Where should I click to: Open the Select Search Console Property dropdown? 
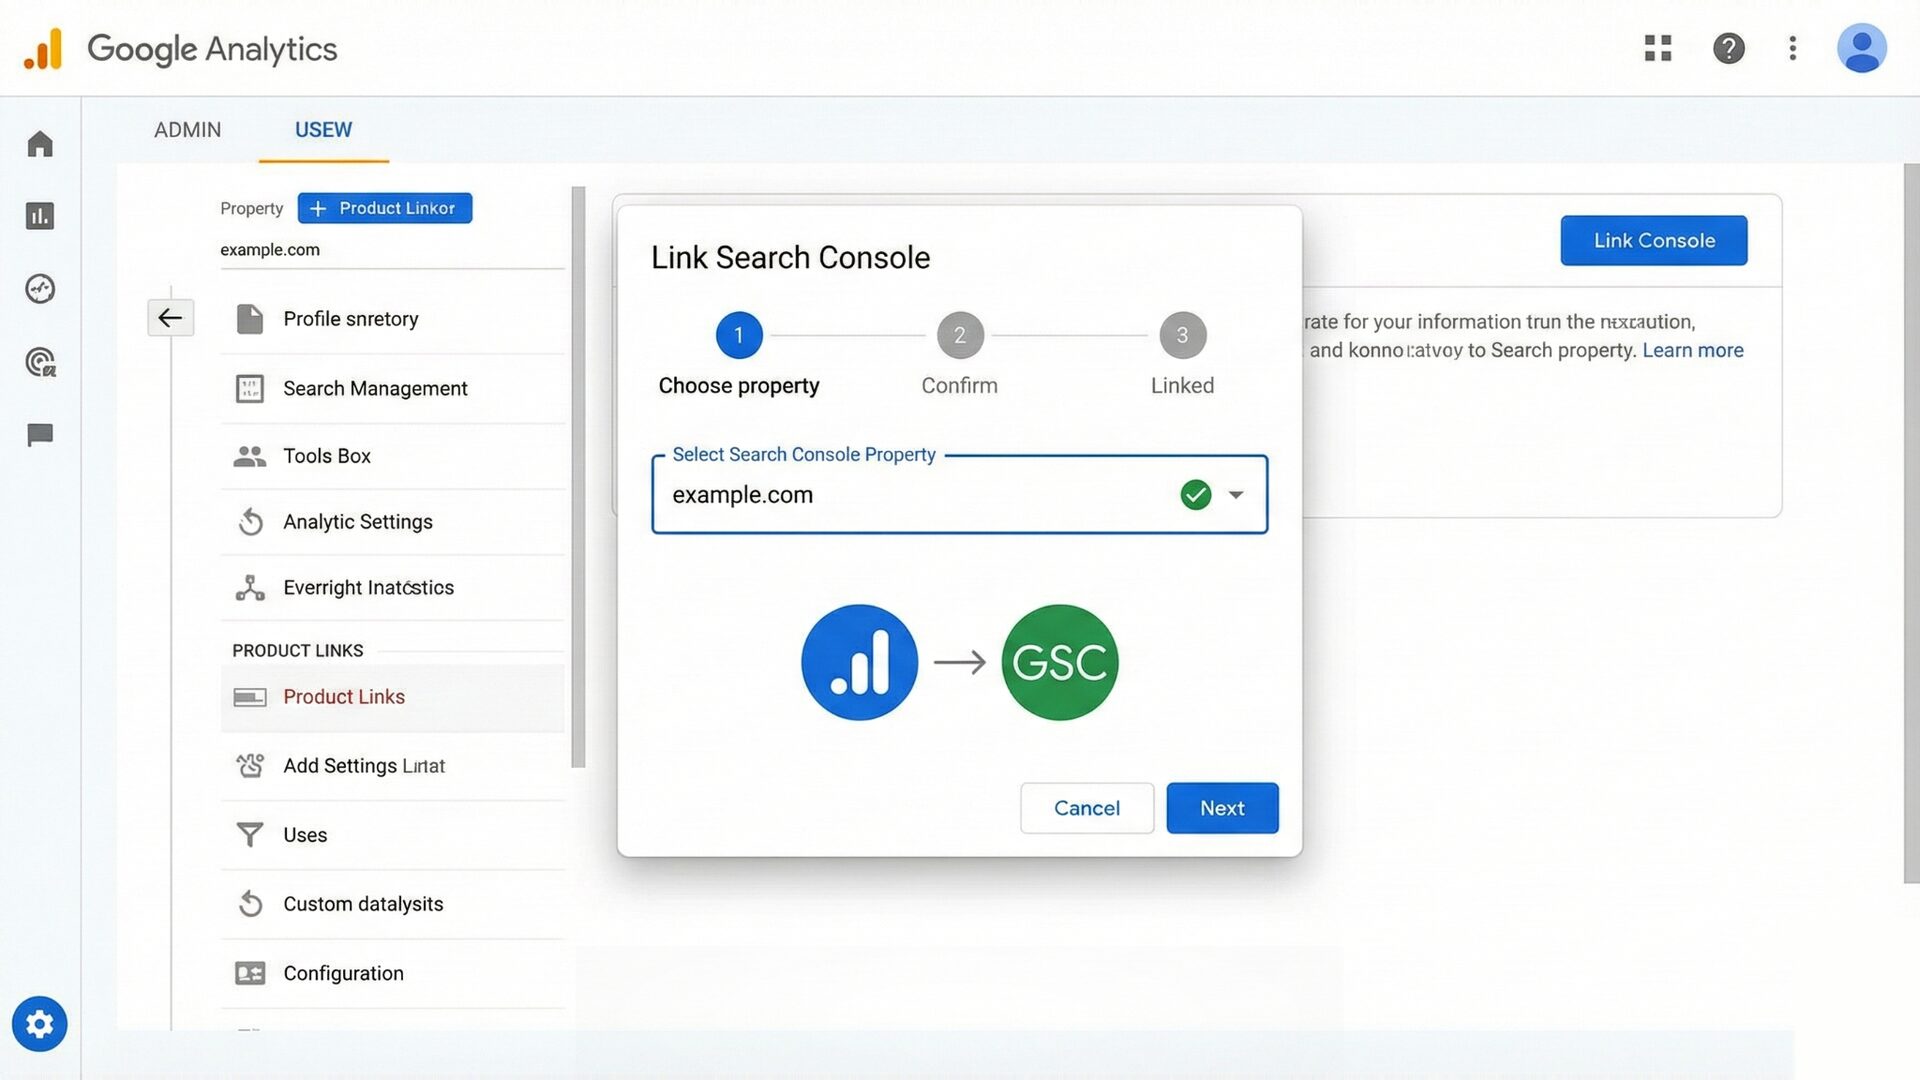pyautogui.click(x=1237, y=494)
